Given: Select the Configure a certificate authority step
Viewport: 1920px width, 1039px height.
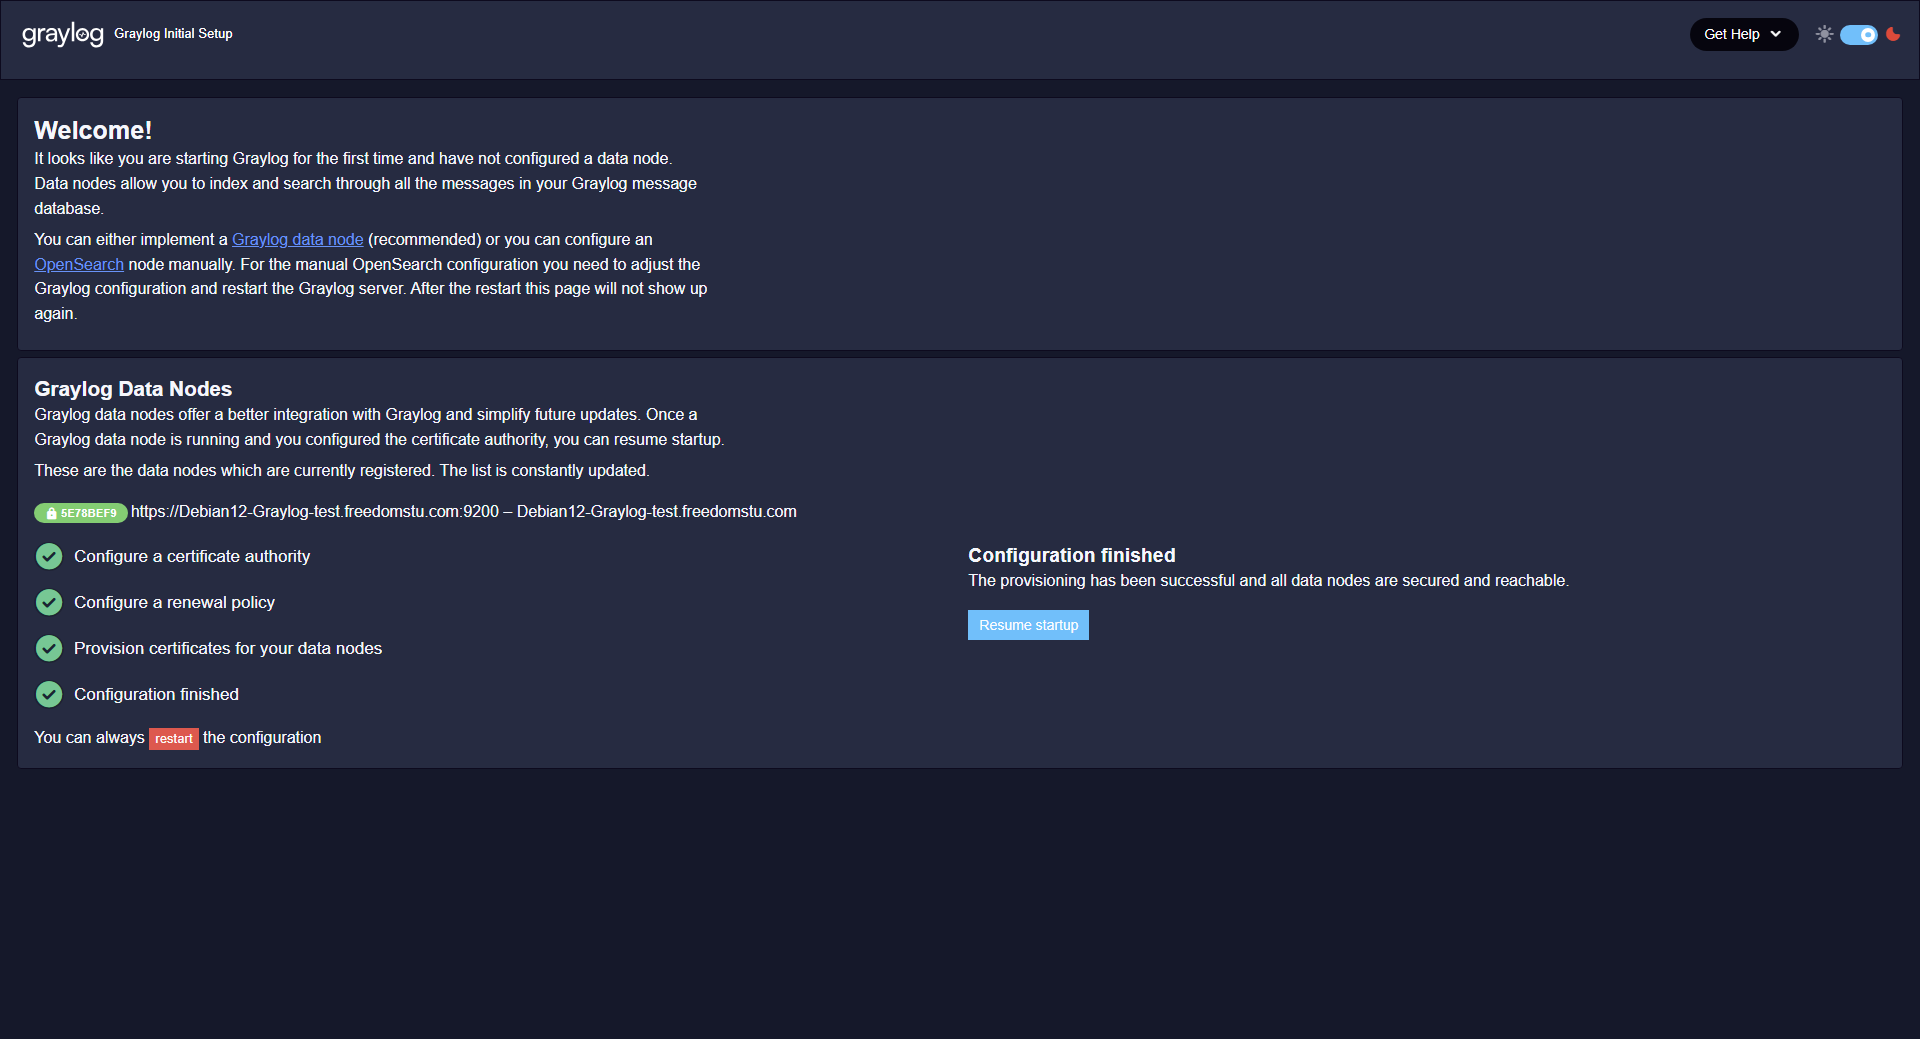Looking at the screenshot, I should click(192, 557).
